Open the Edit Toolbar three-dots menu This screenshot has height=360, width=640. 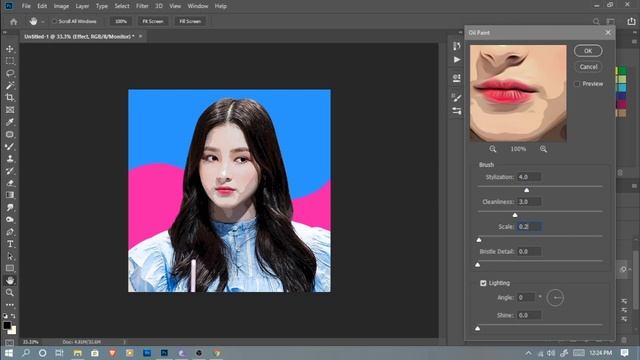pyautogui.click(x=10, y=304)
